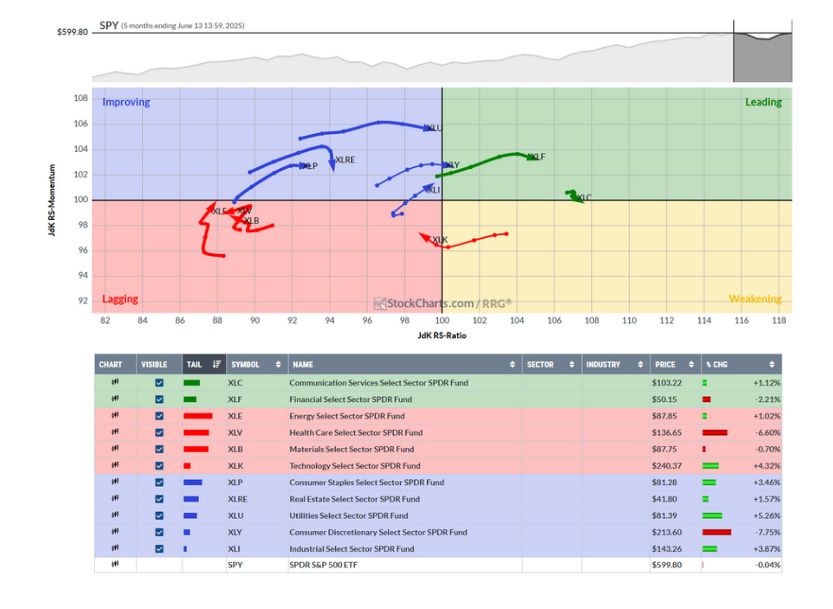Click the Weakening quadrant label
The image size is (833, 609).
(755, 299)
